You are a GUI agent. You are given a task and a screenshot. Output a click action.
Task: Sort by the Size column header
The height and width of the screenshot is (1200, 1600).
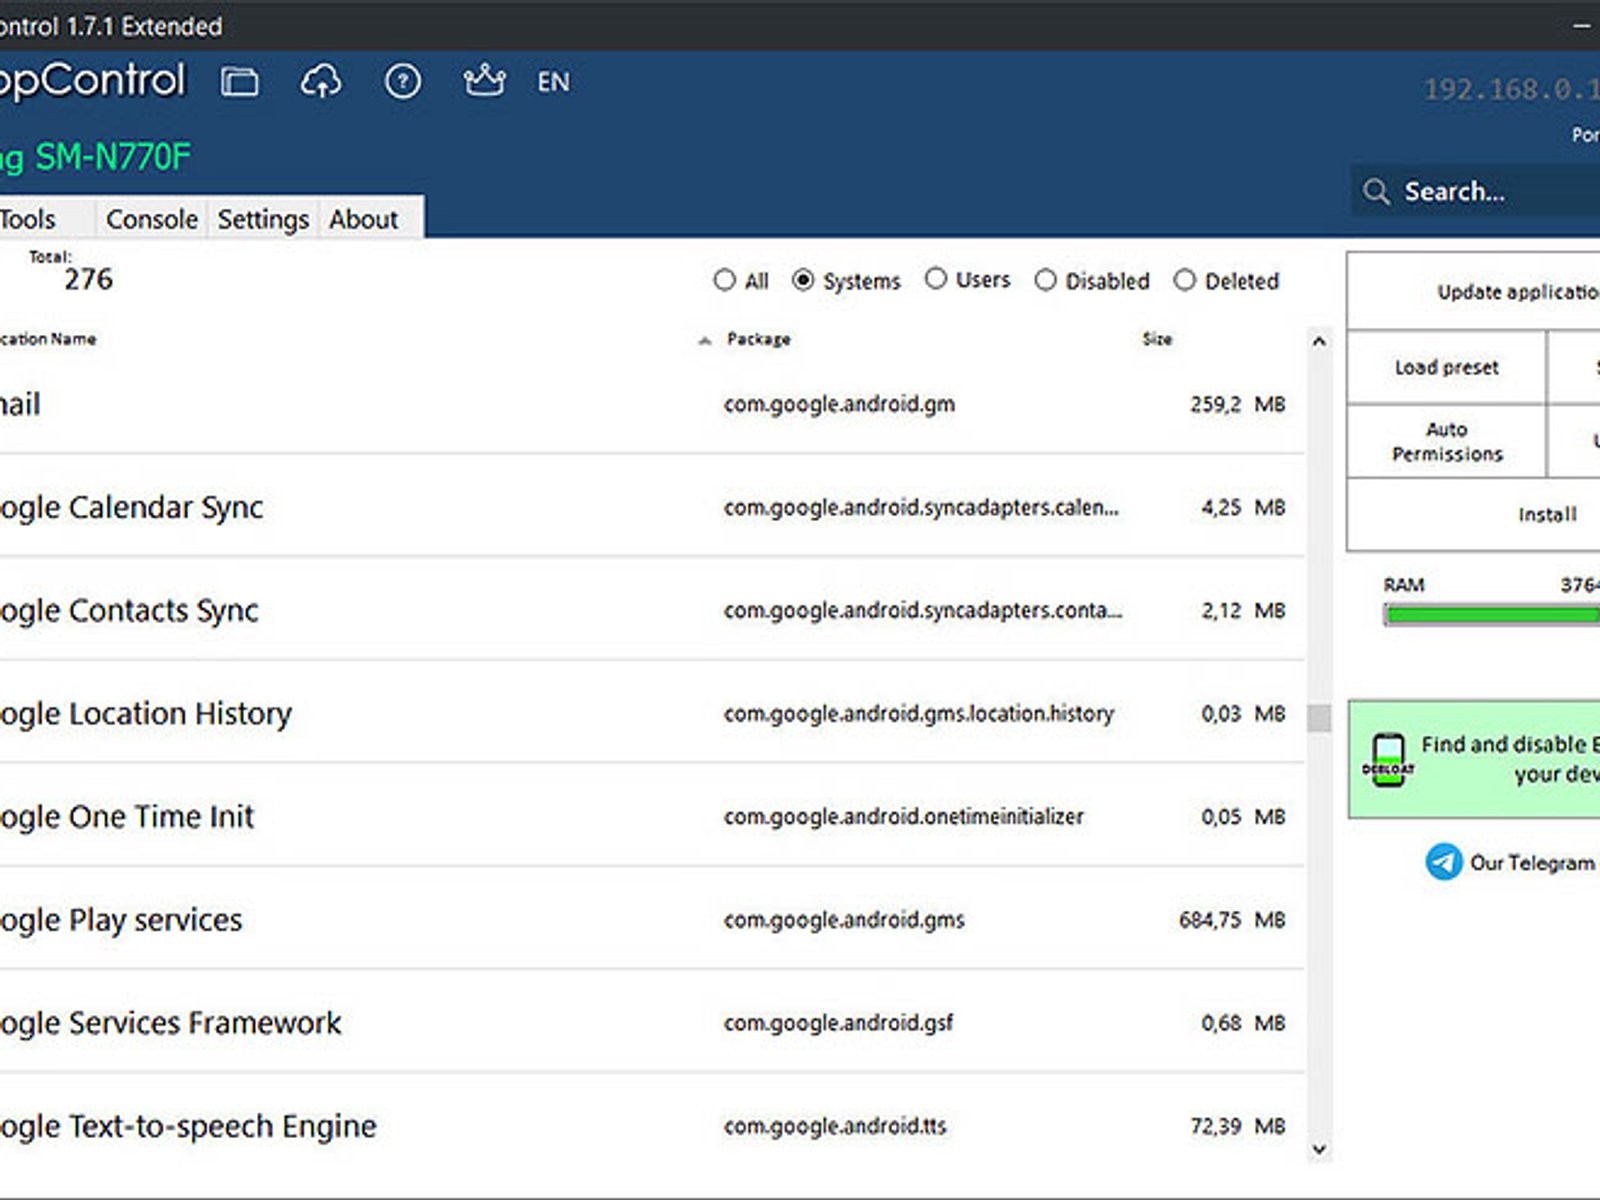(1157, 339)
